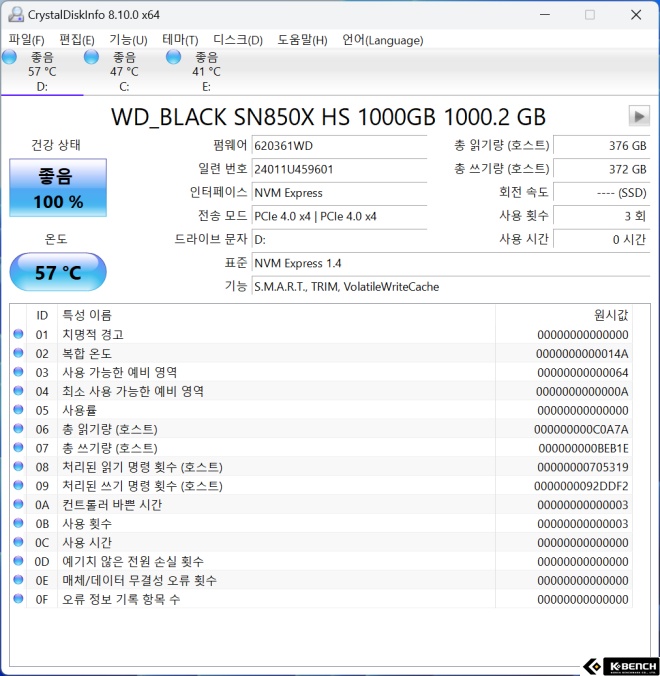Screen dimensions: 660x676
Task: Click the transfer mode field PCIe 4.0 x4
Action: pyautogui.click(x=339, y=216)
